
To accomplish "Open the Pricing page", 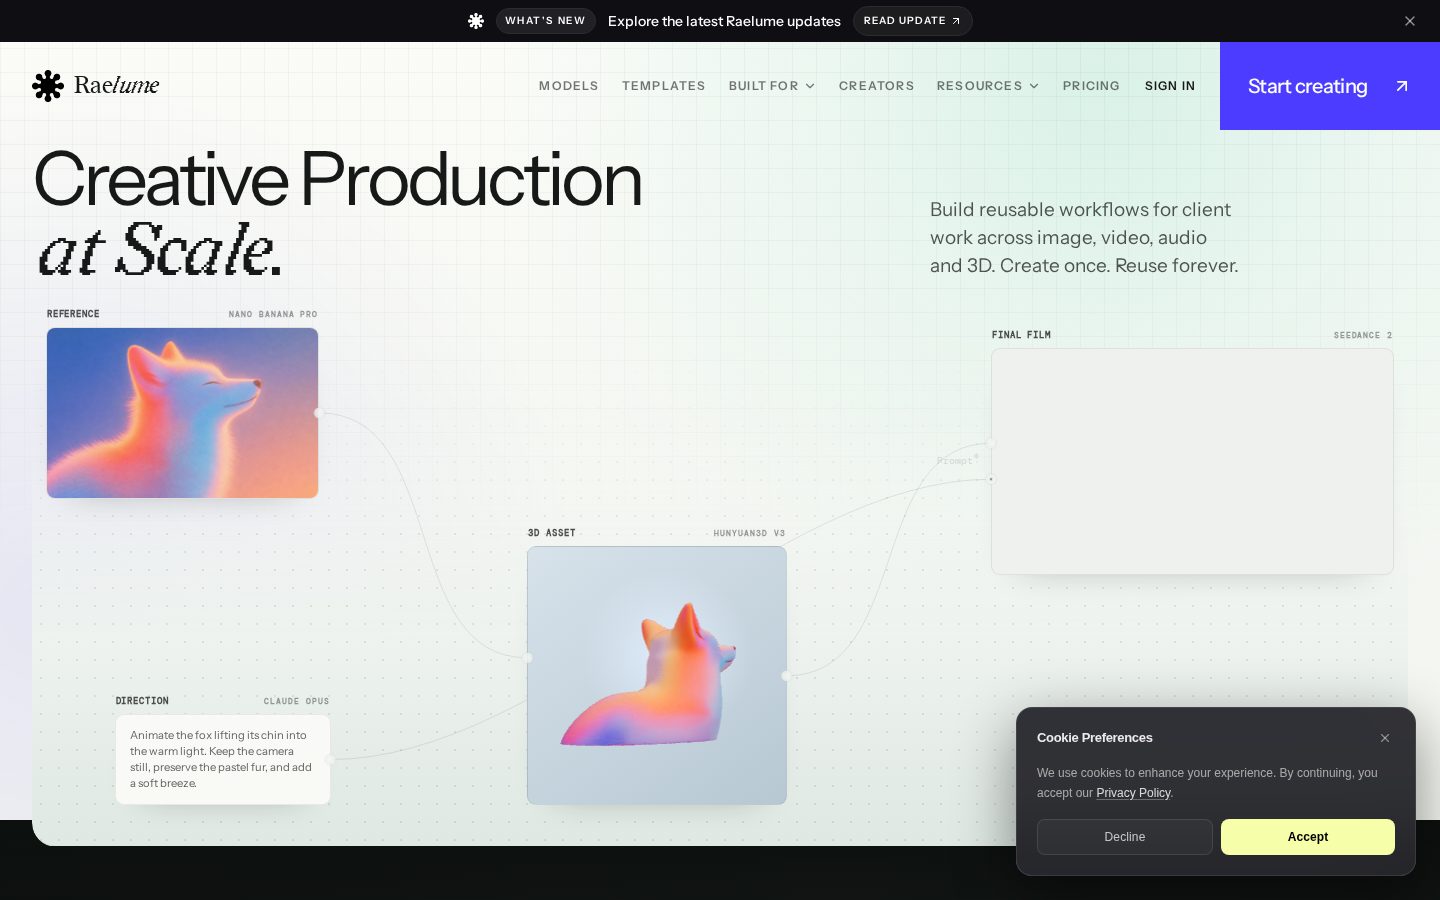I will (1091, 86).
